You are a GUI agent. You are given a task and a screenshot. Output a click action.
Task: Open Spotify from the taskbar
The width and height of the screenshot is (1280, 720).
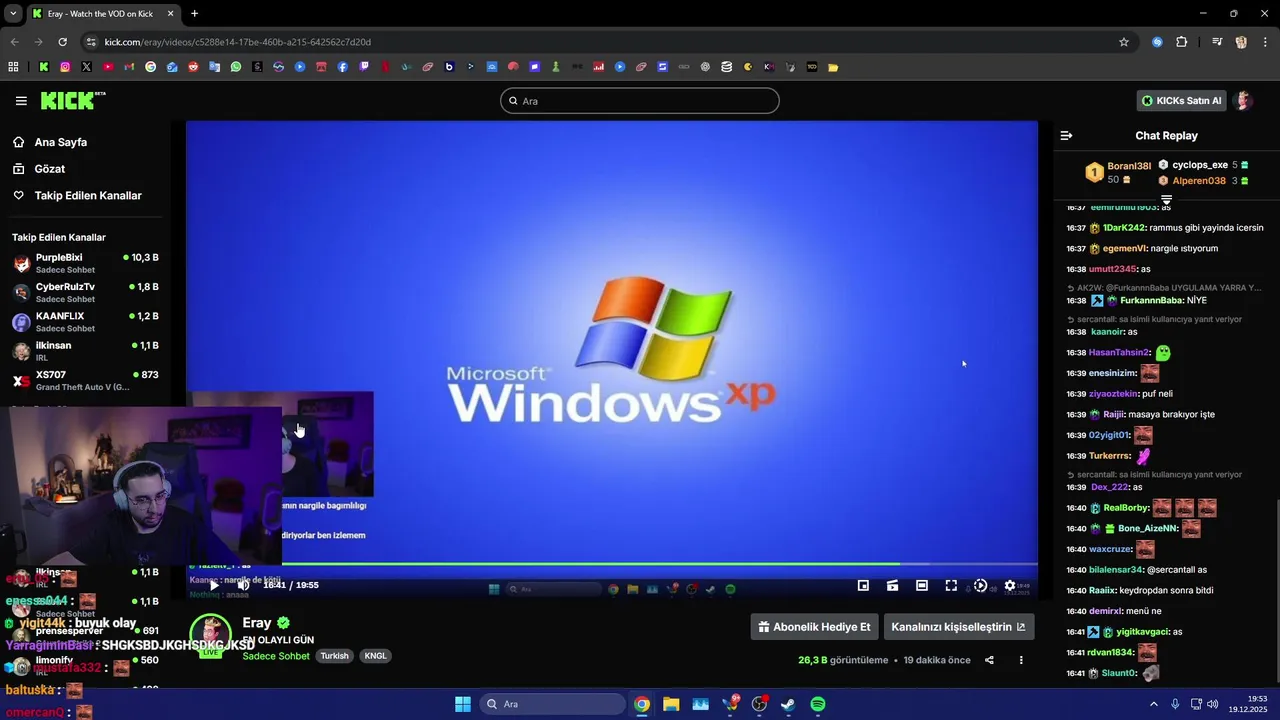point(818,704)
